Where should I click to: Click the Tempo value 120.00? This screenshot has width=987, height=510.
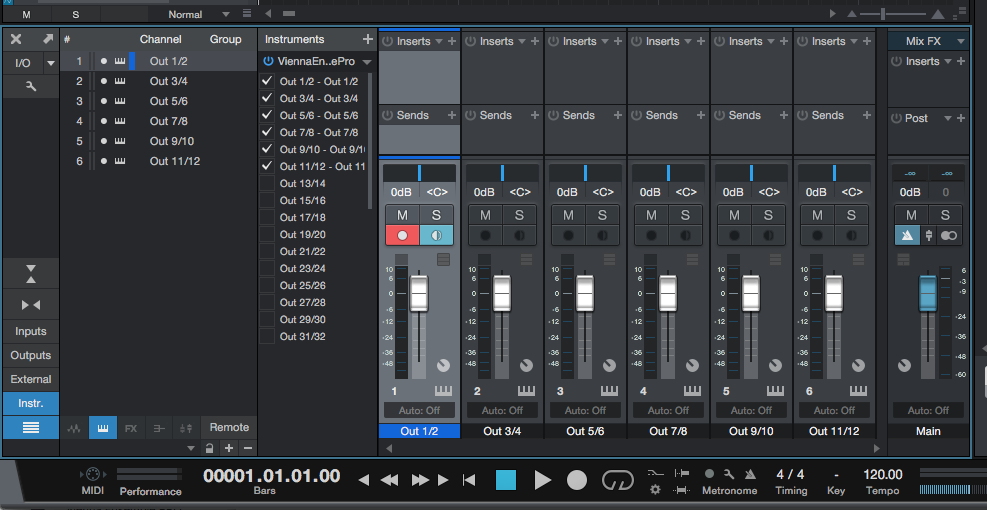[x=883, y=474]
